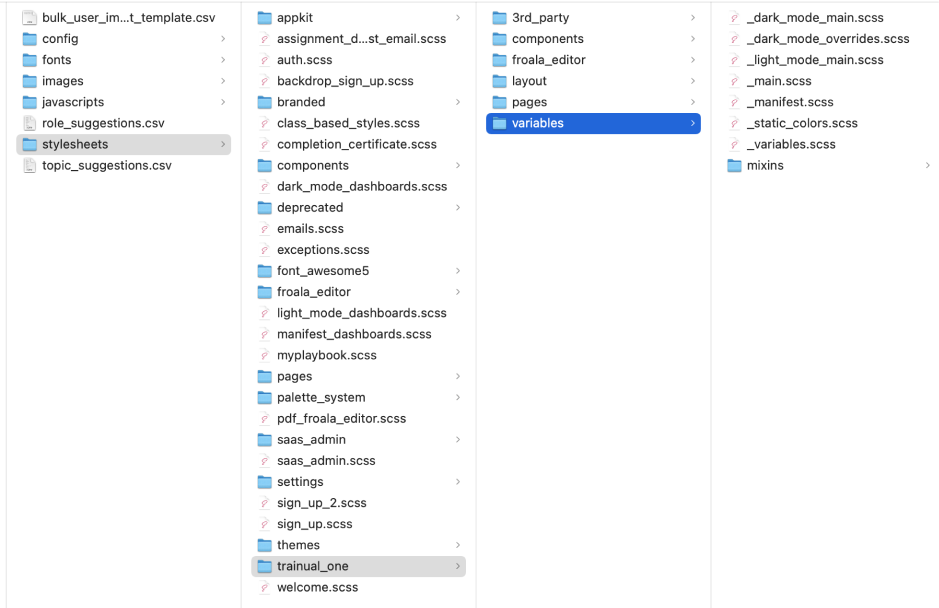Click the deprecated folder icon

coord(264,207)
